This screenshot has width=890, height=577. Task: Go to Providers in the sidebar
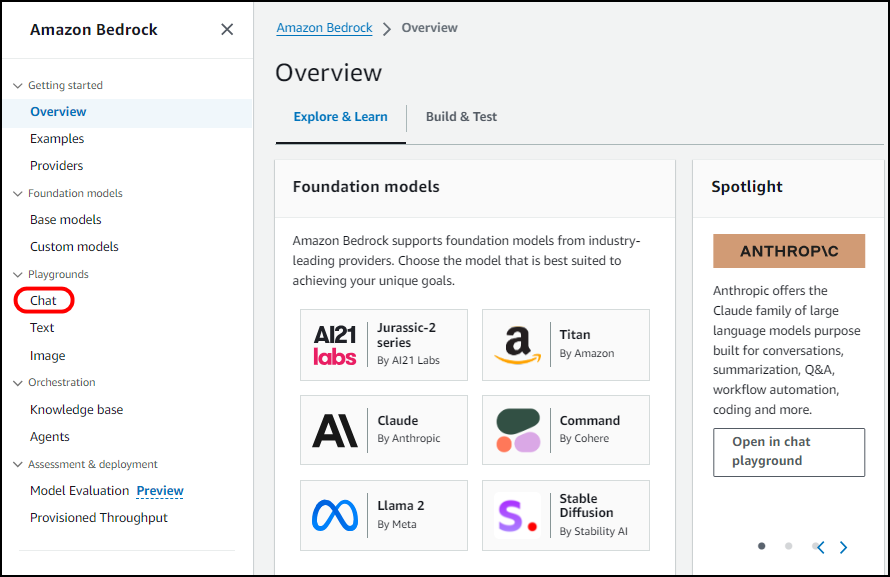[x=56, y=166]
